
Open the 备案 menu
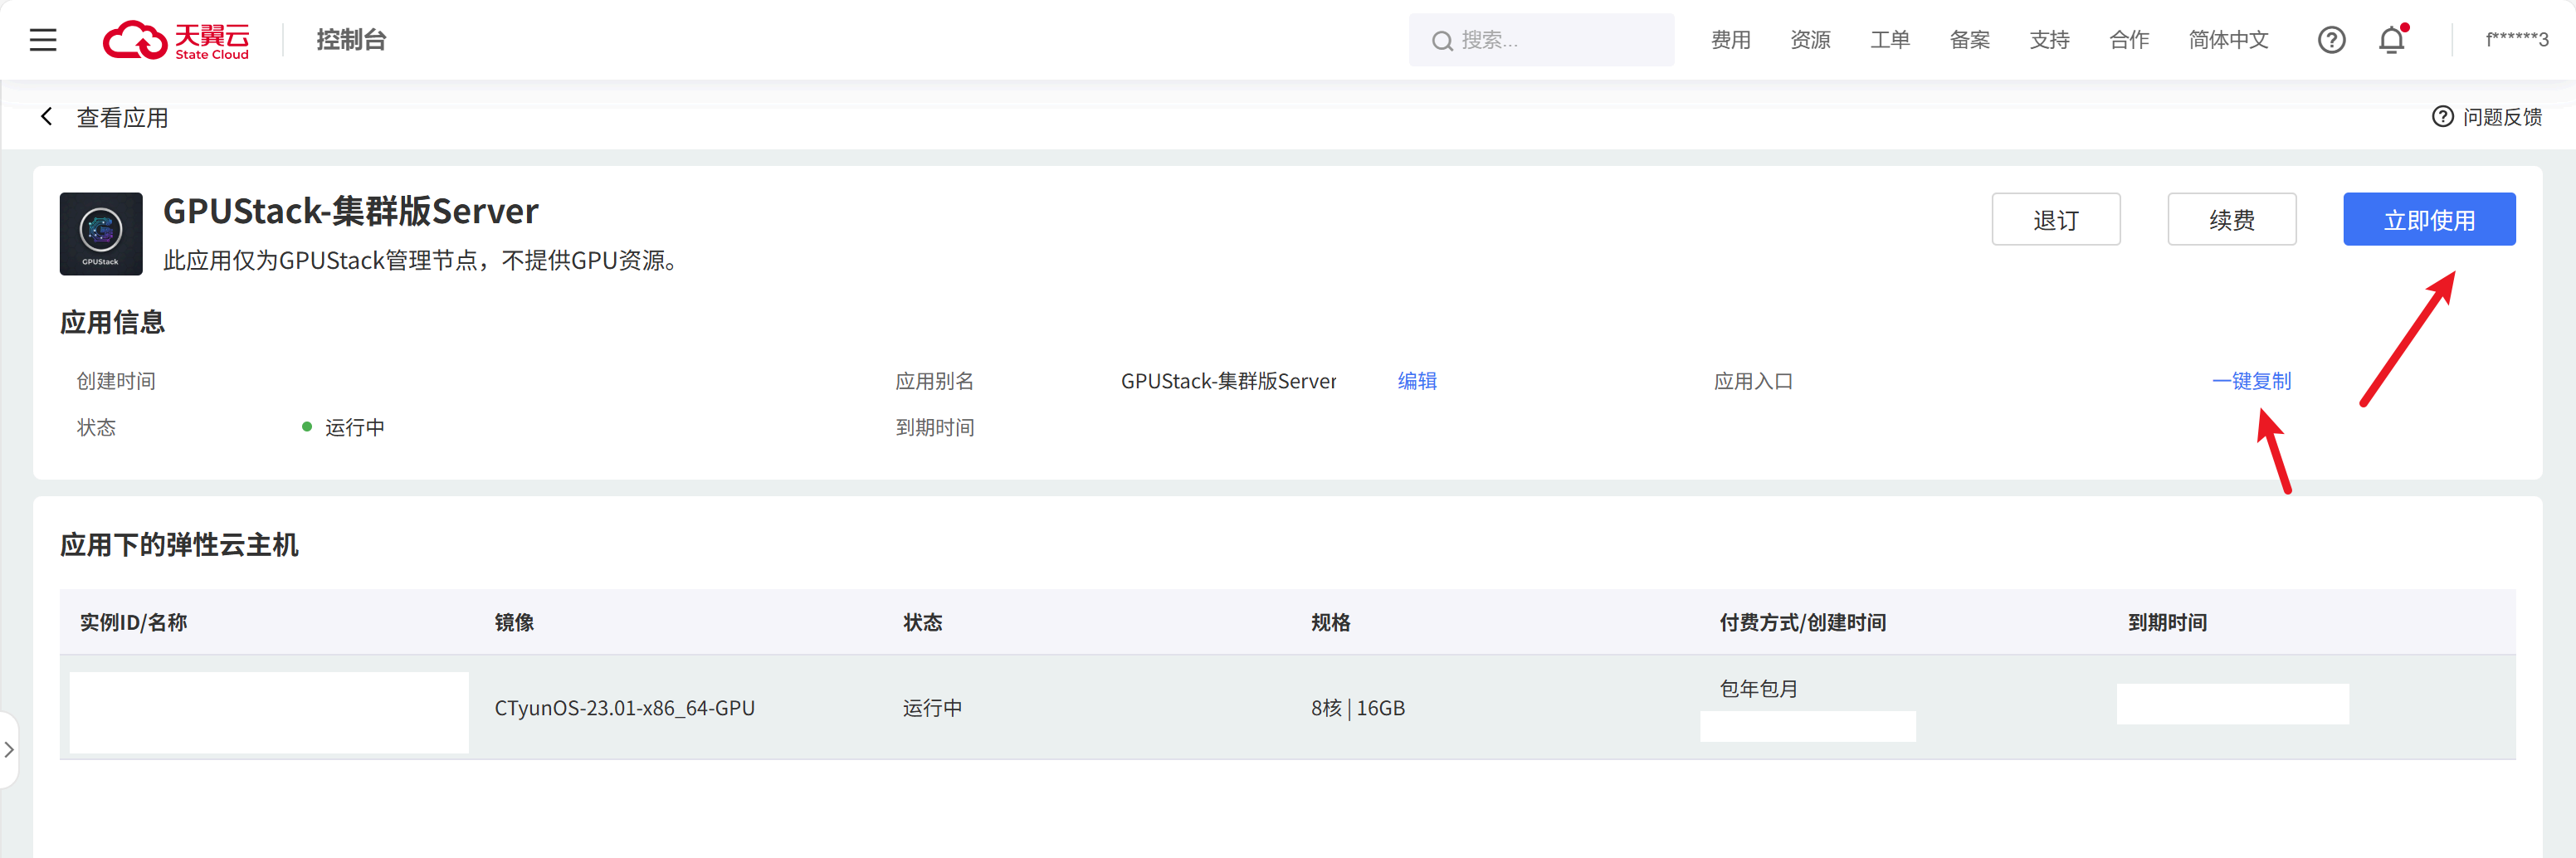tap(1970, 40)
